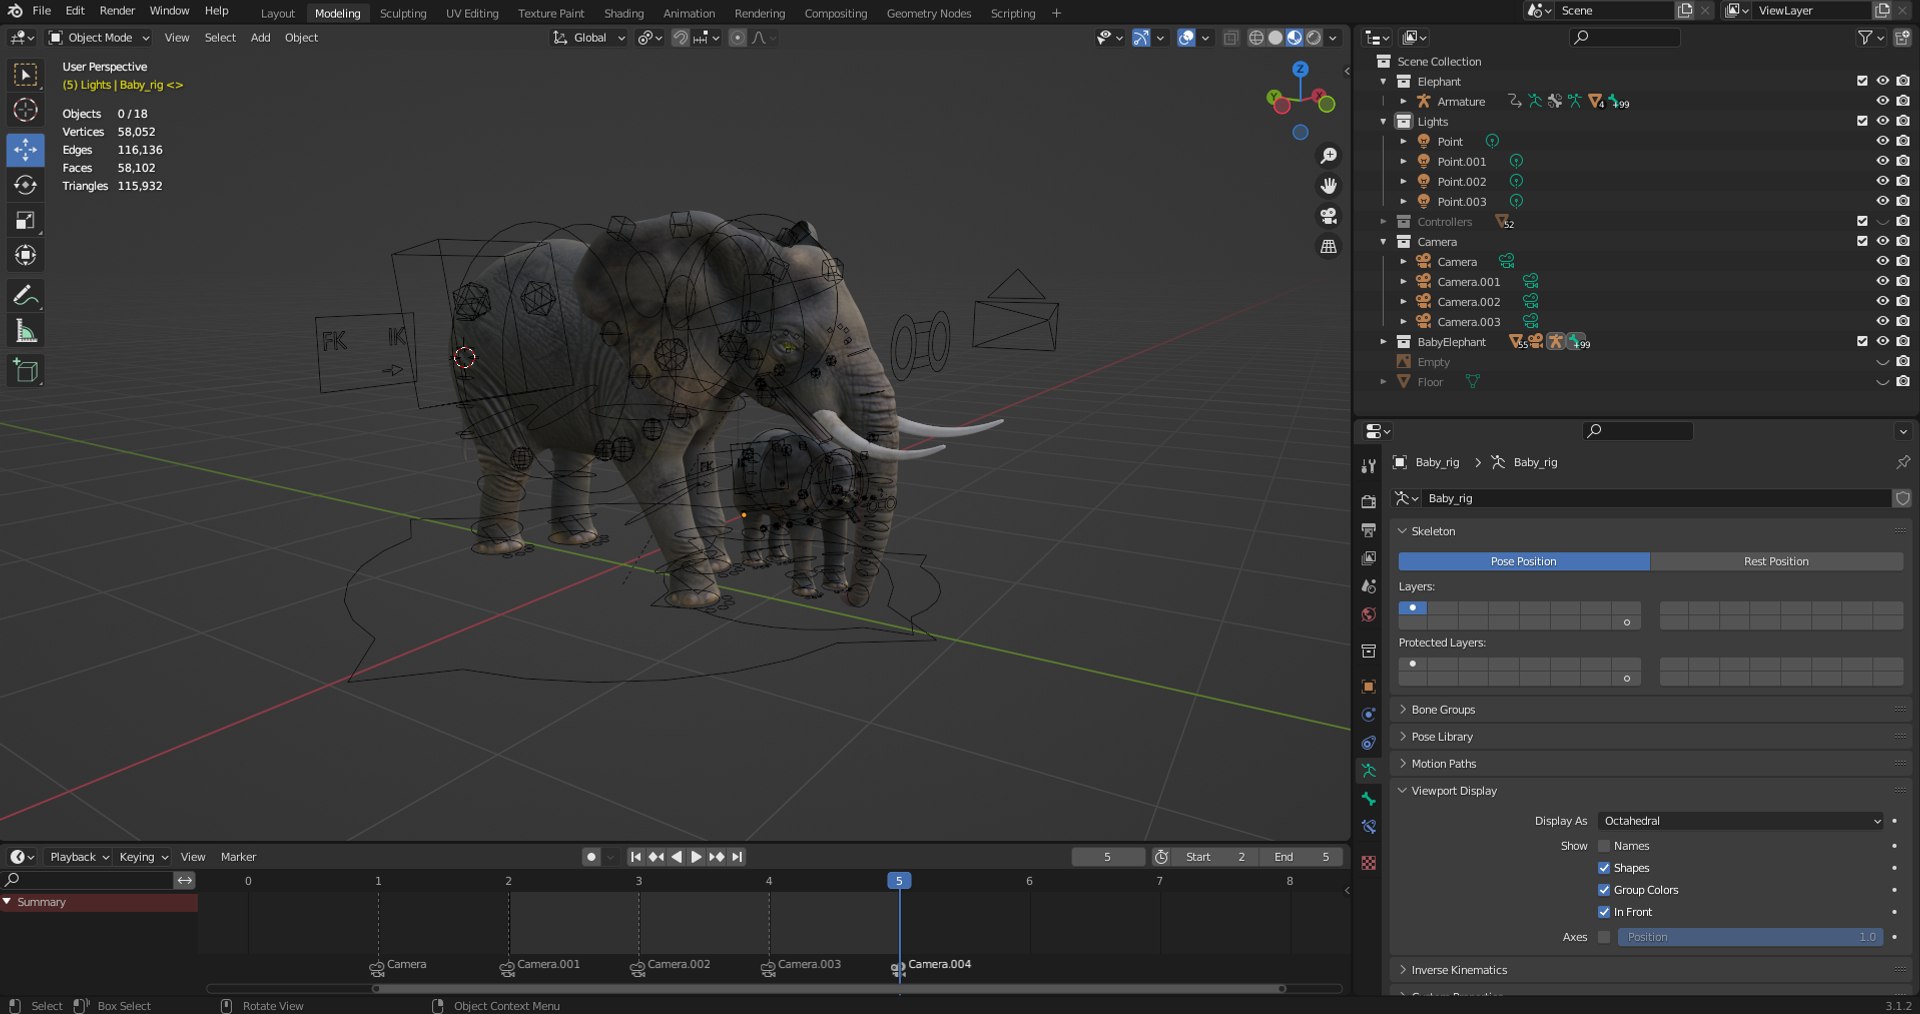The image size is (1920, 1014).
Task: Play the animation forward
Action: [696, 857]
